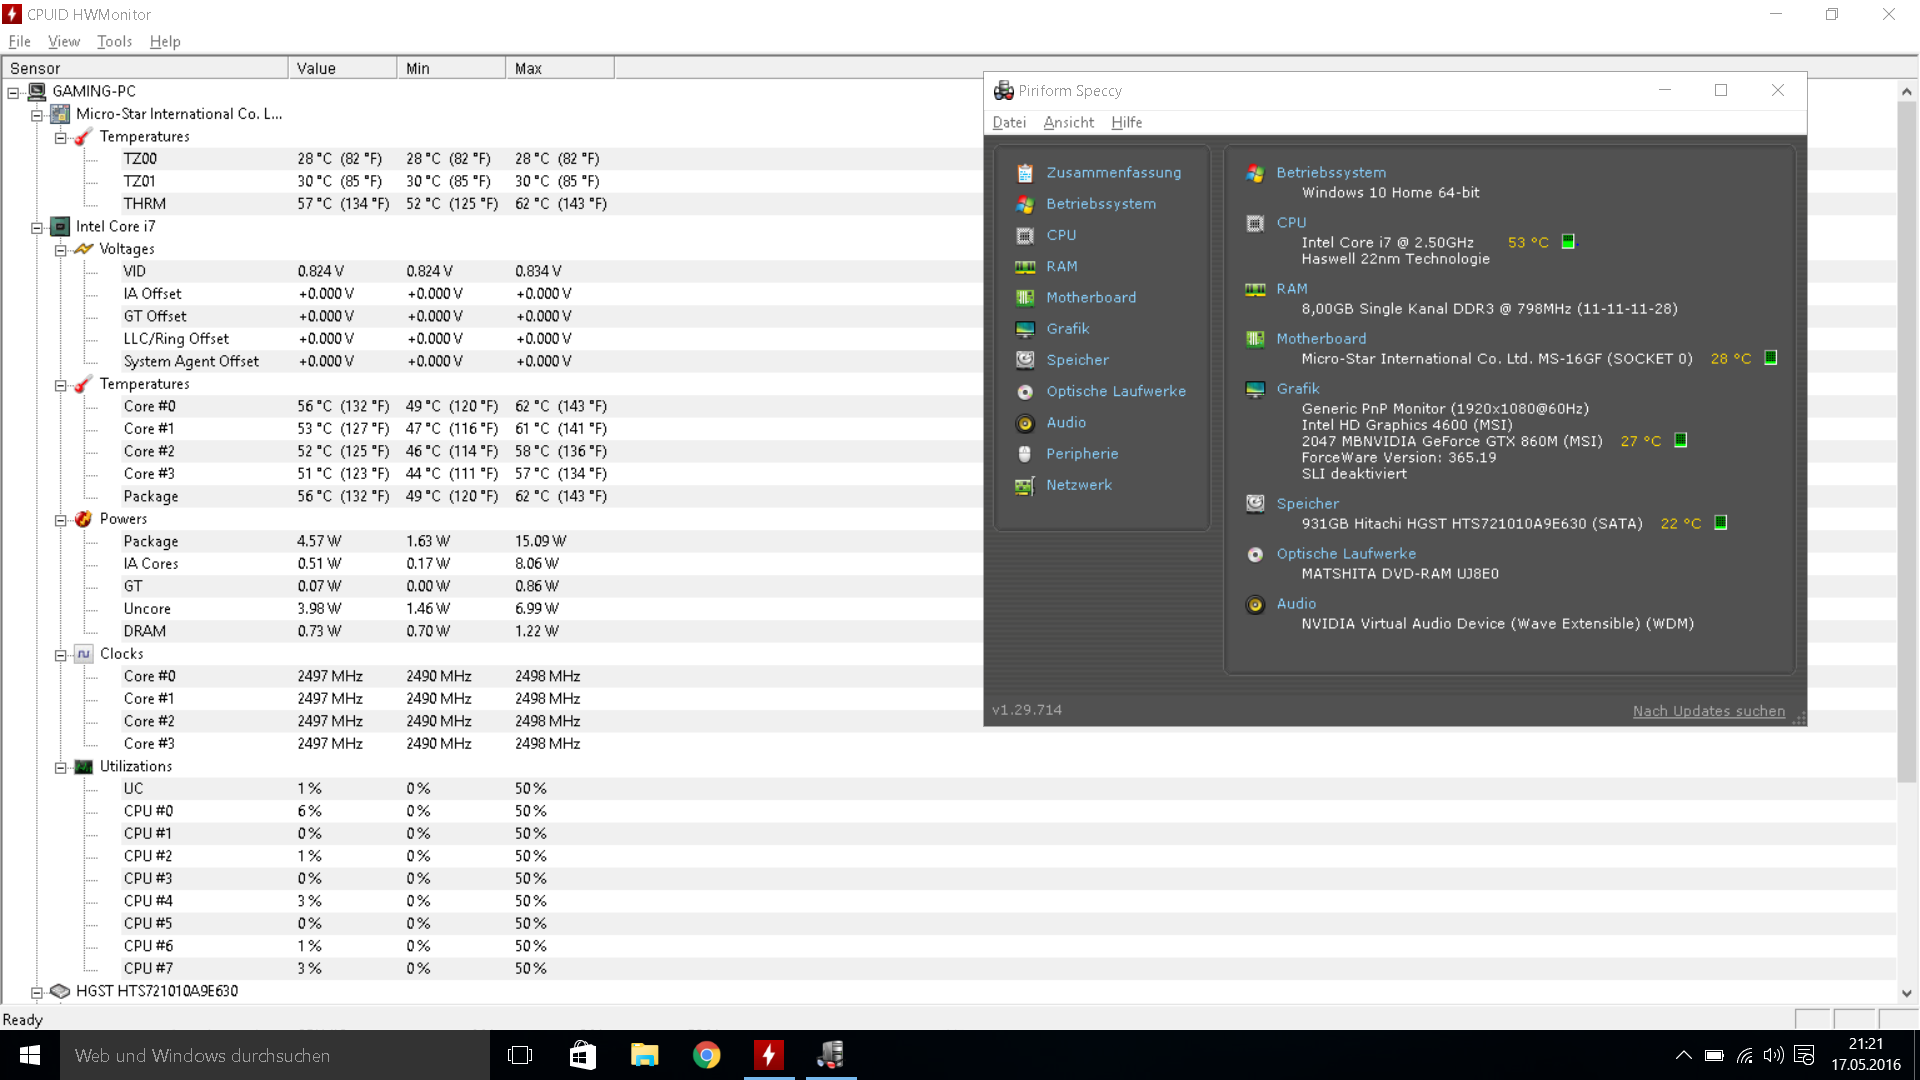Viewport: 1920px width, 1080px height.
Task: Collapse the Clocks tree node
Action: click(x=61, y=655)
